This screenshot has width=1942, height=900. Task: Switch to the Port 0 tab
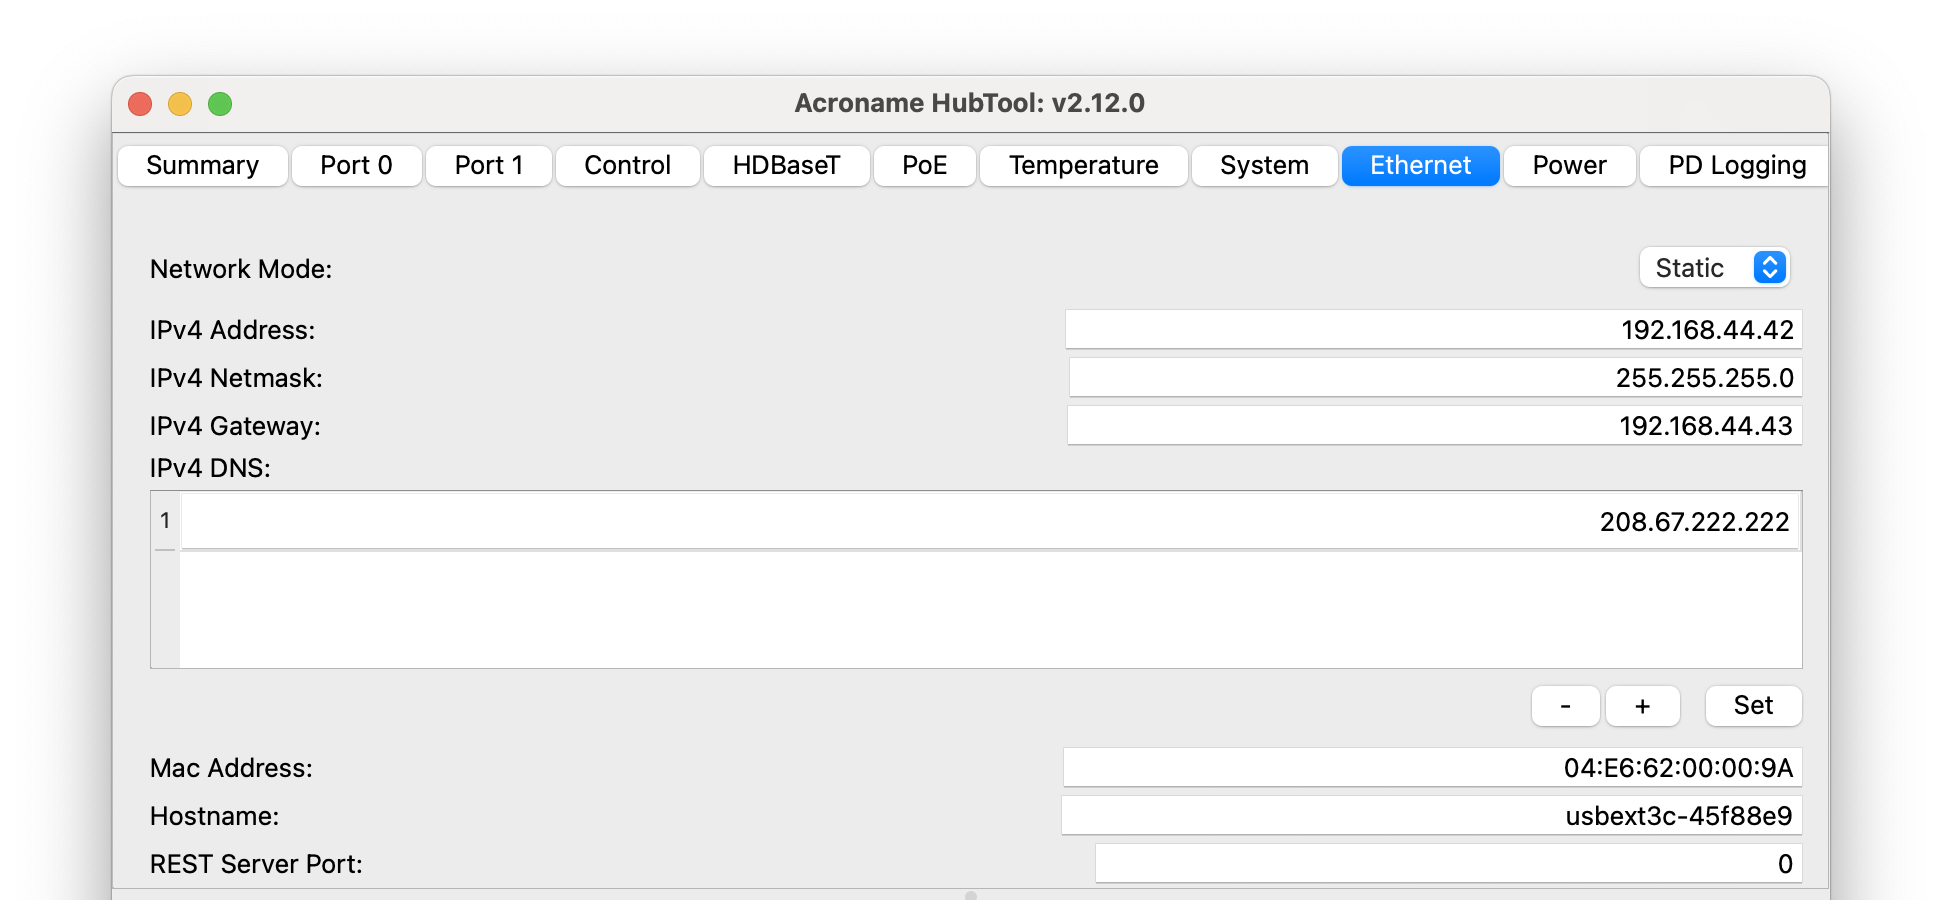tap(356, 166)
